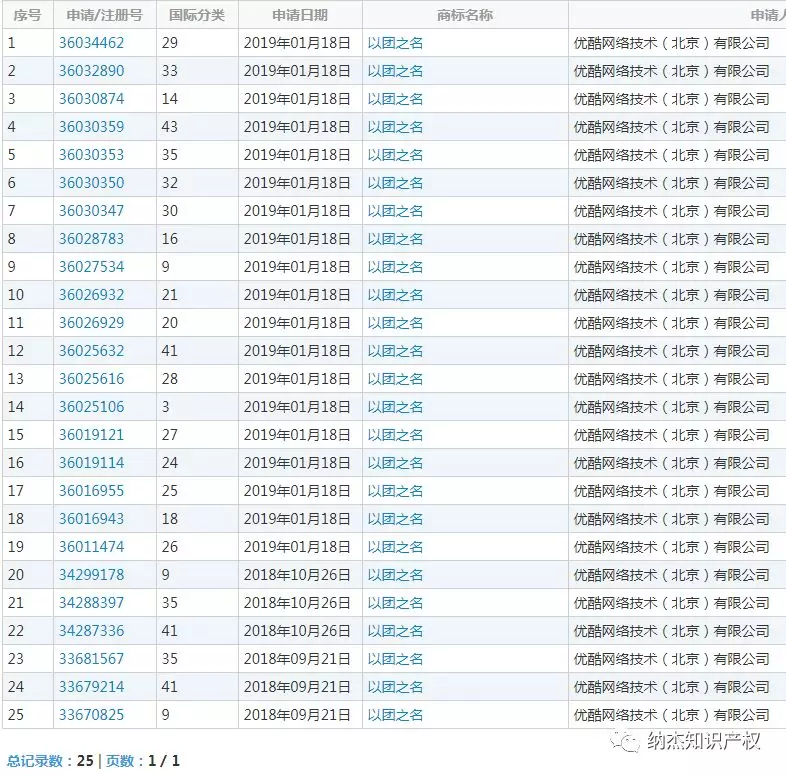The height and width of the screenshot is (775, 786).
Task: Click the 序号 column header
Action: pos(25,15)
